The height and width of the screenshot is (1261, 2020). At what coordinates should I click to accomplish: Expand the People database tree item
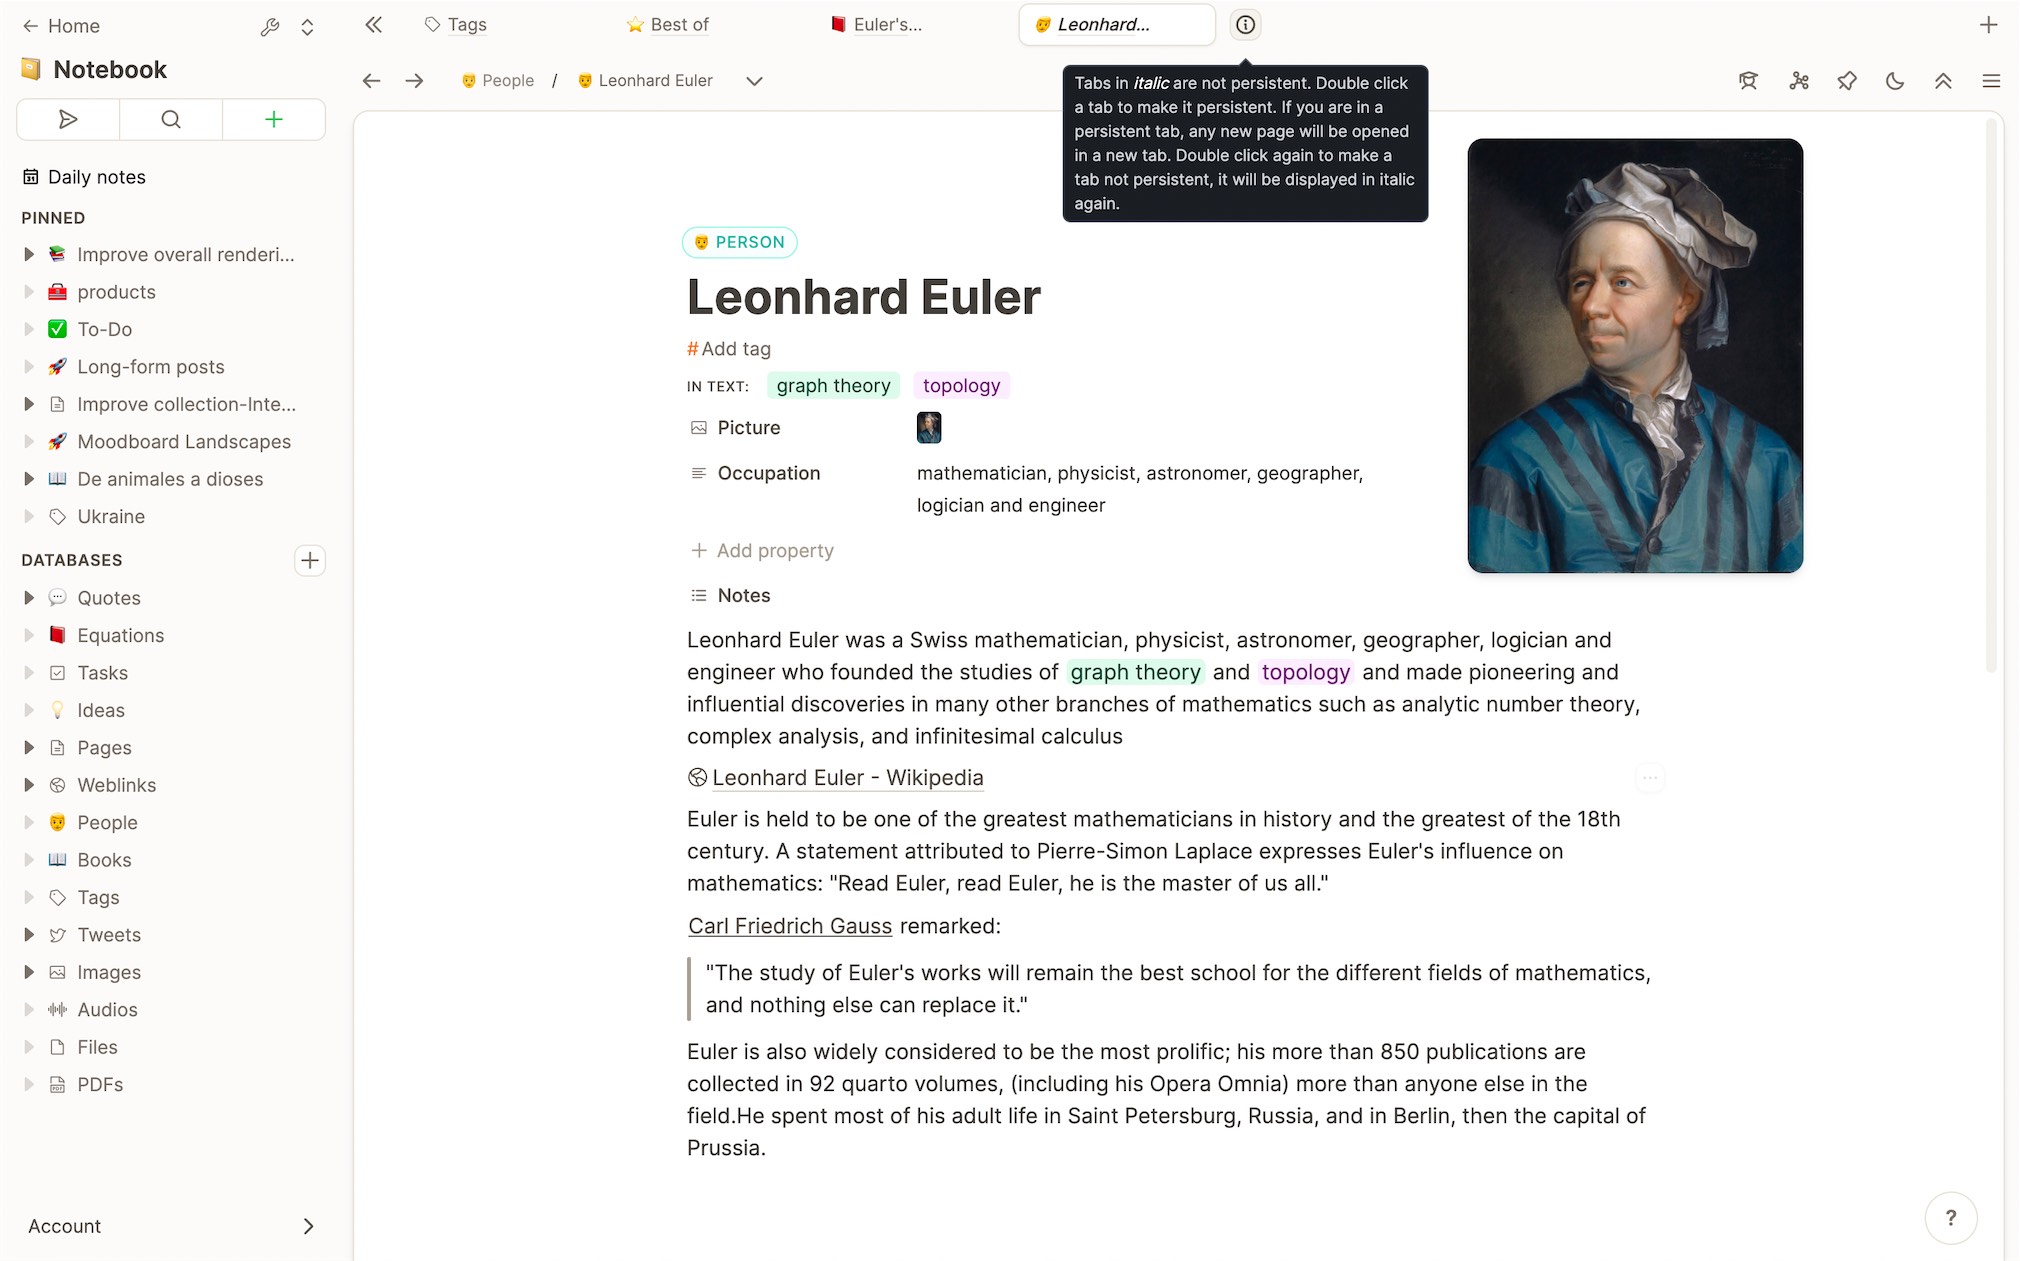[28, 821]
